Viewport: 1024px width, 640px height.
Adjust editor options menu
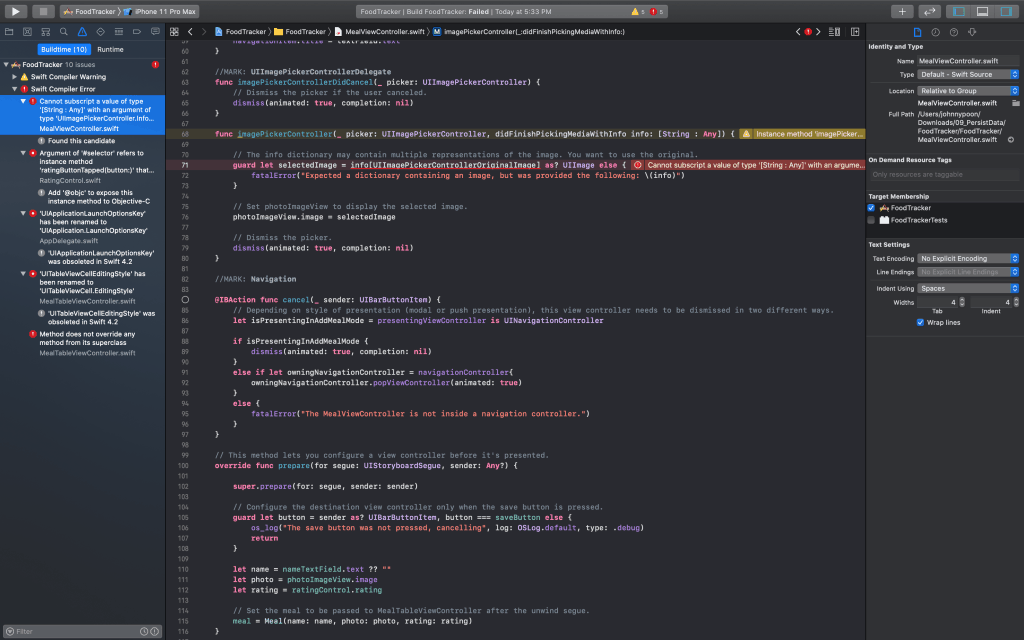[835, 31]
